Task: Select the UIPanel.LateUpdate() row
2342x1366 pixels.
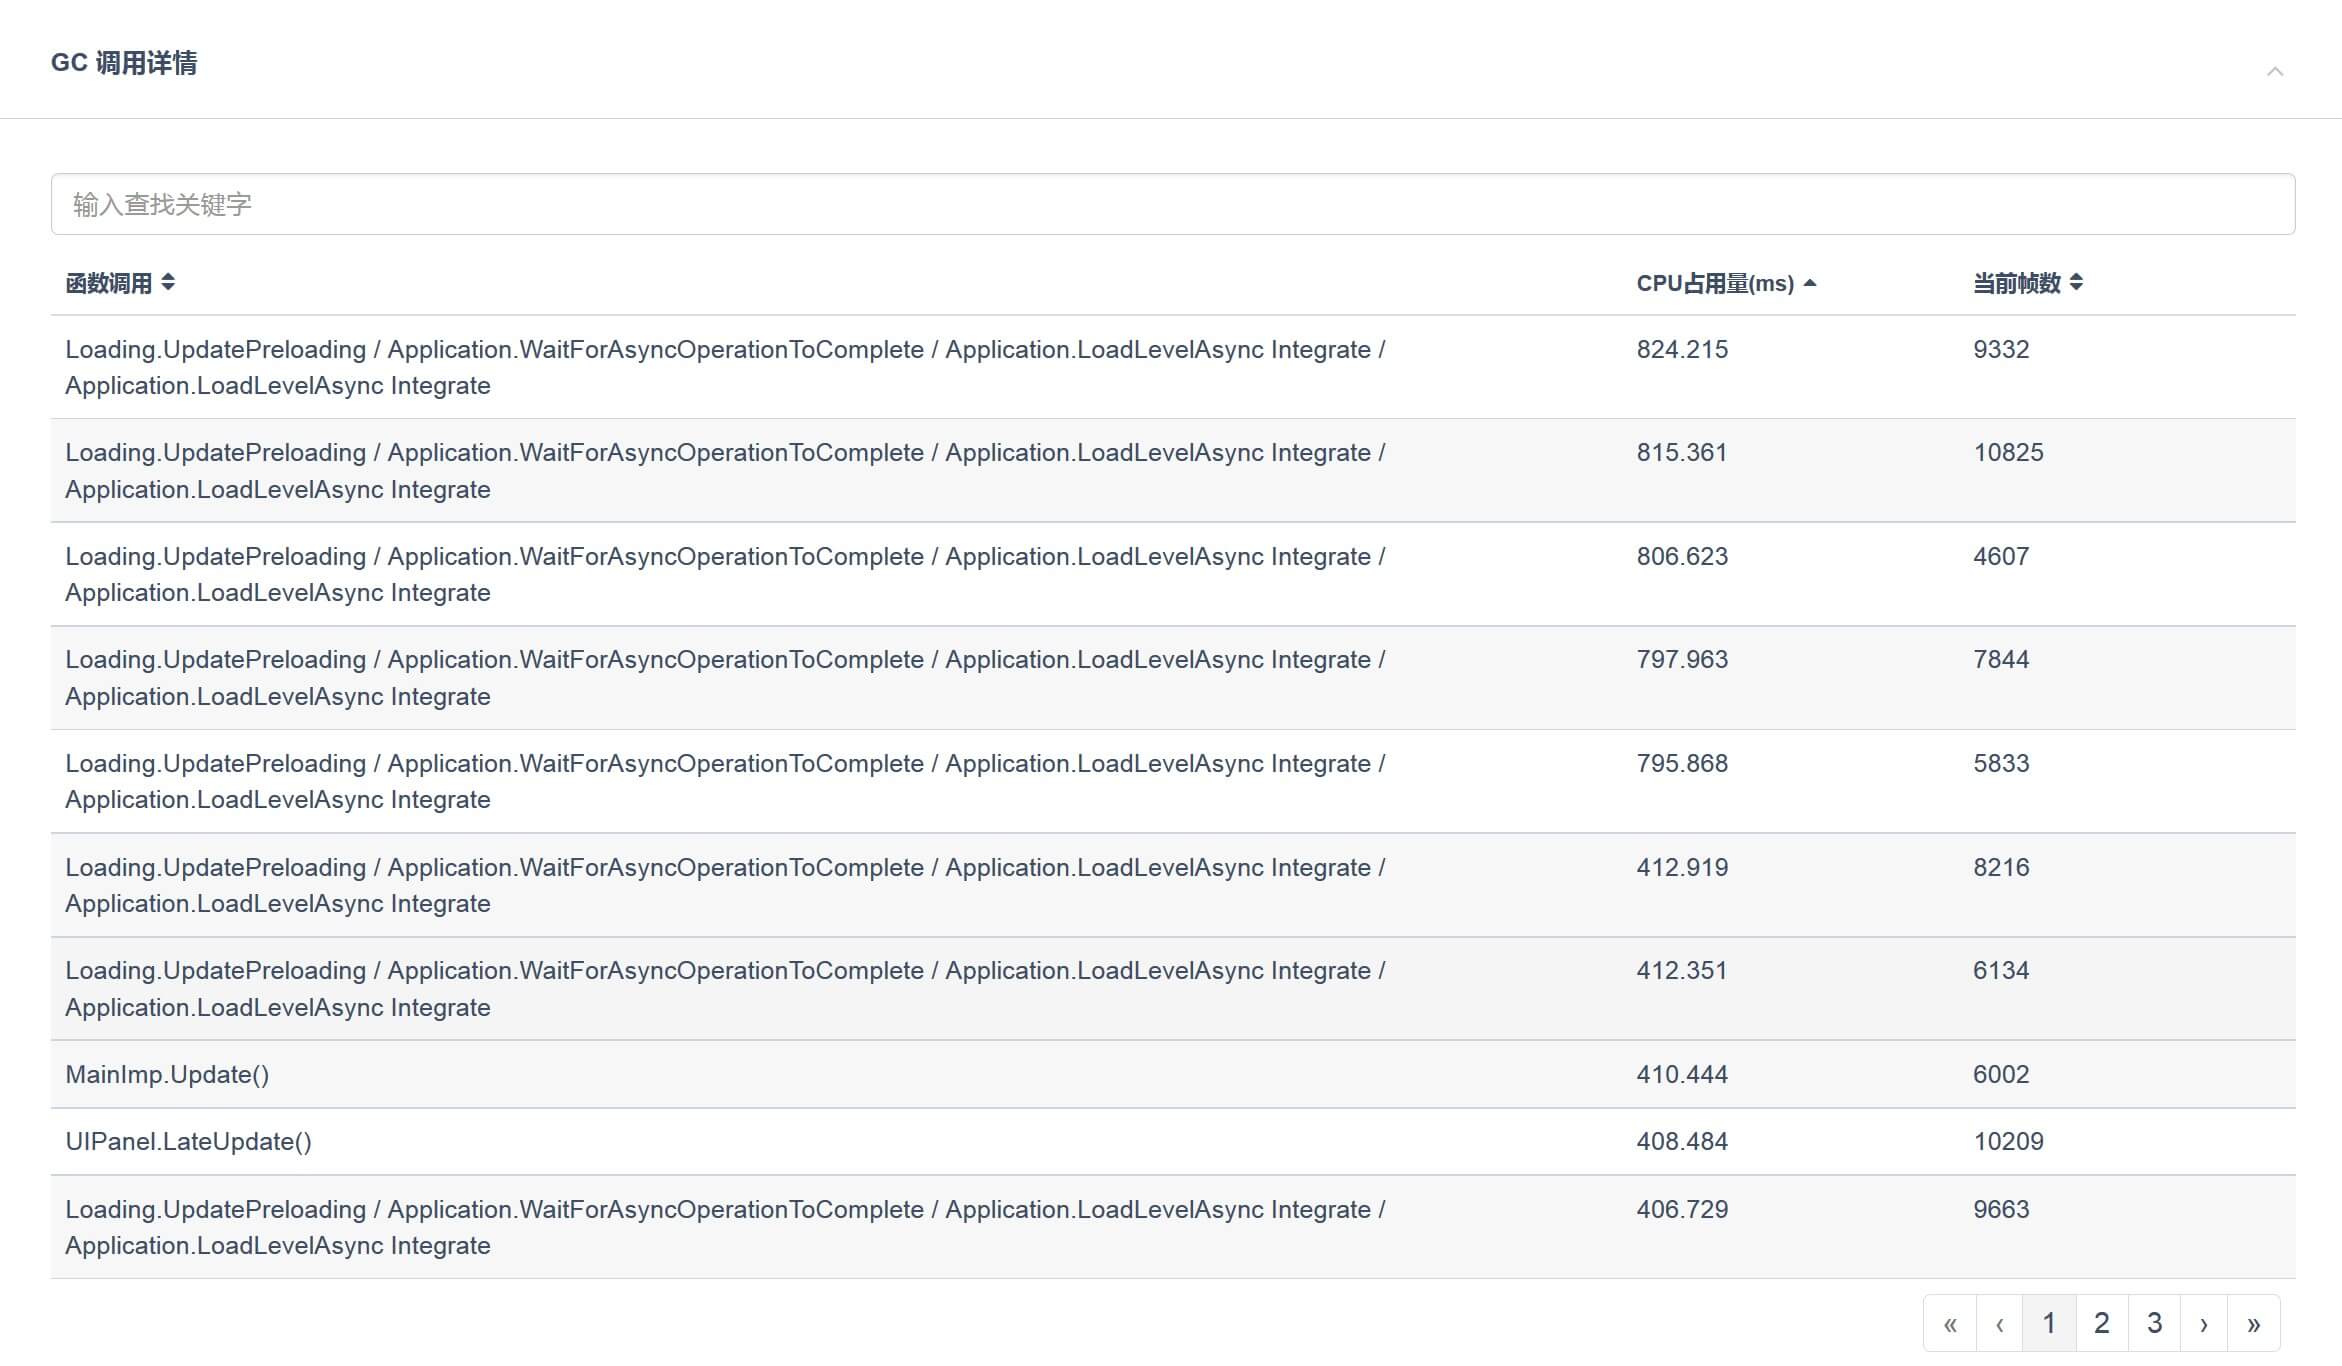Action: coord(188,1141)
